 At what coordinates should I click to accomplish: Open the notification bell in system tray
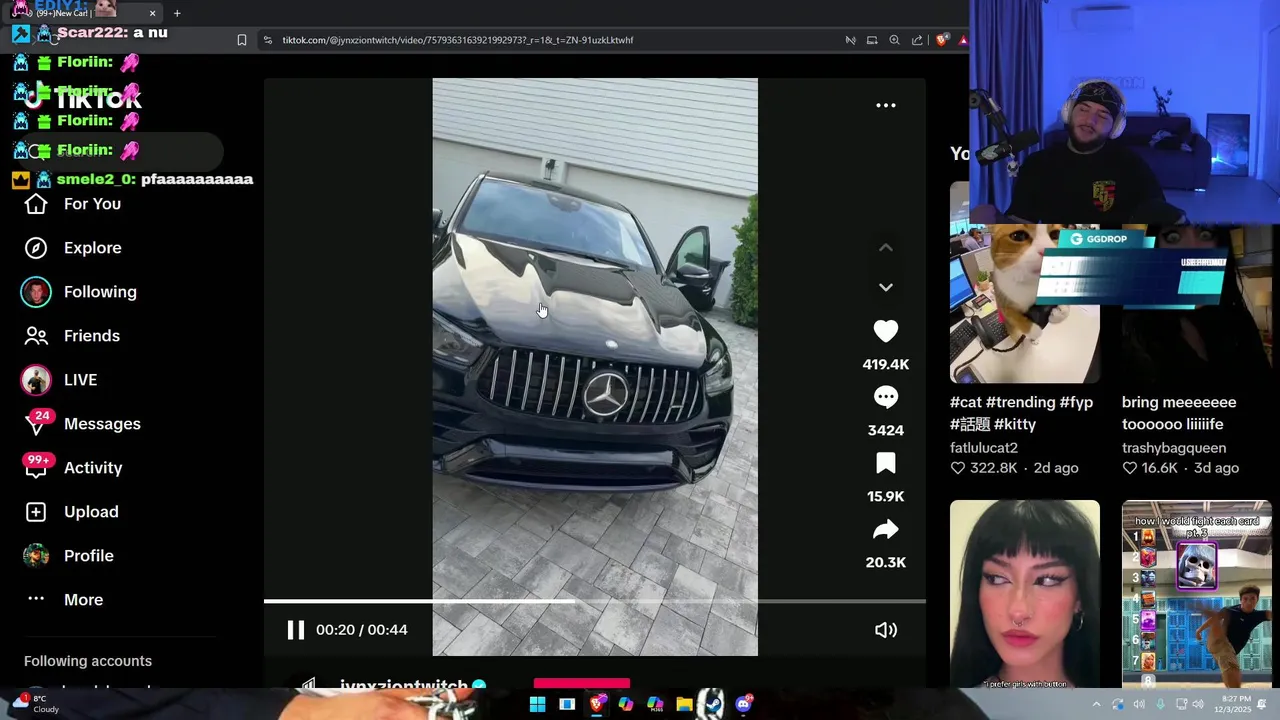tap(1262, 704)
